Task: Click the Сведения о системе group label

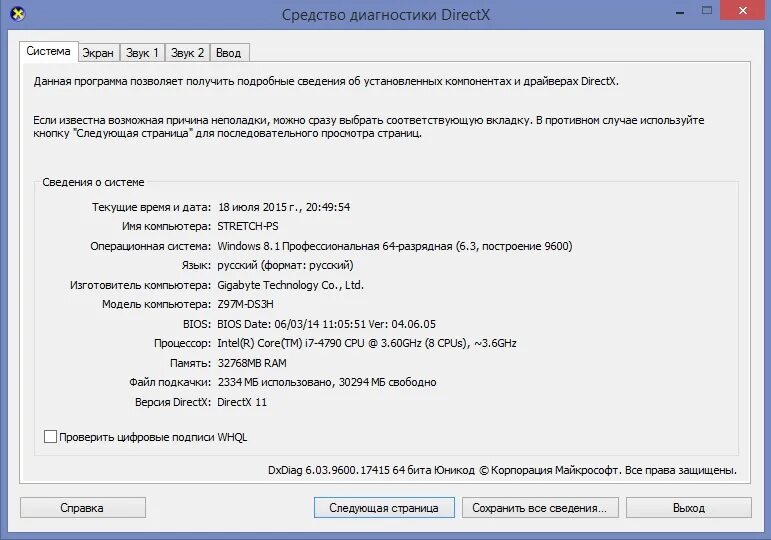Action: 93,182
